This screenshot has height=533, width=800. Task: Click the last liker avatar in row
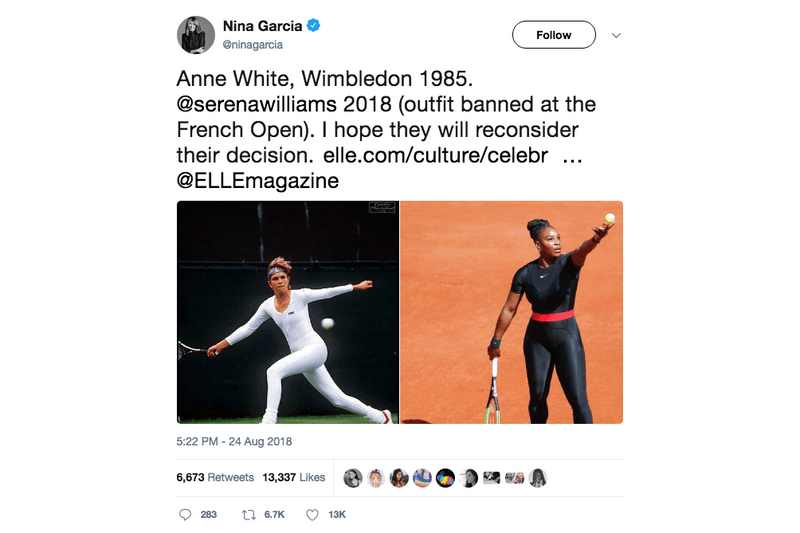[x=538, y=478]
